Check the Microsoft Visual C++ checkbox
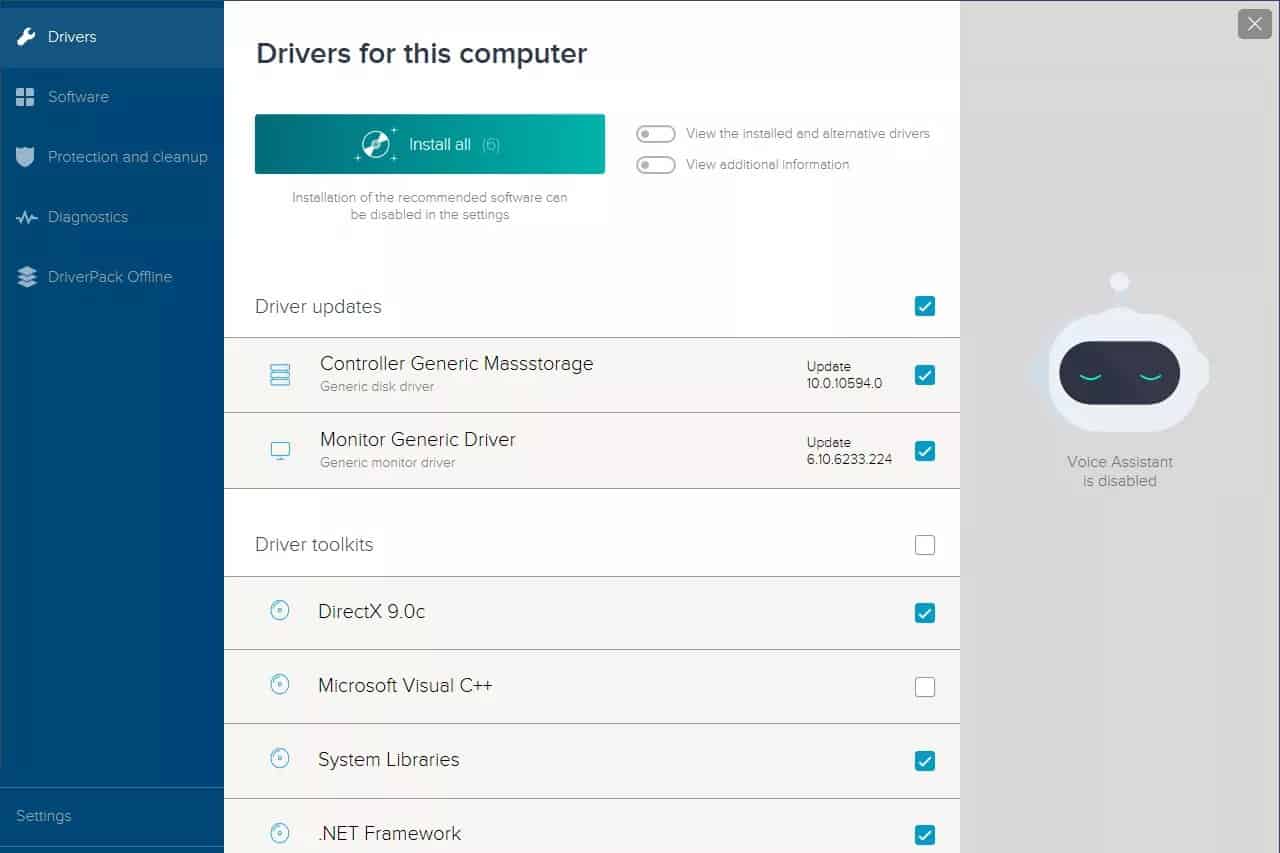The height and width of the screenshot is (853, 1280). pos(924,686)
